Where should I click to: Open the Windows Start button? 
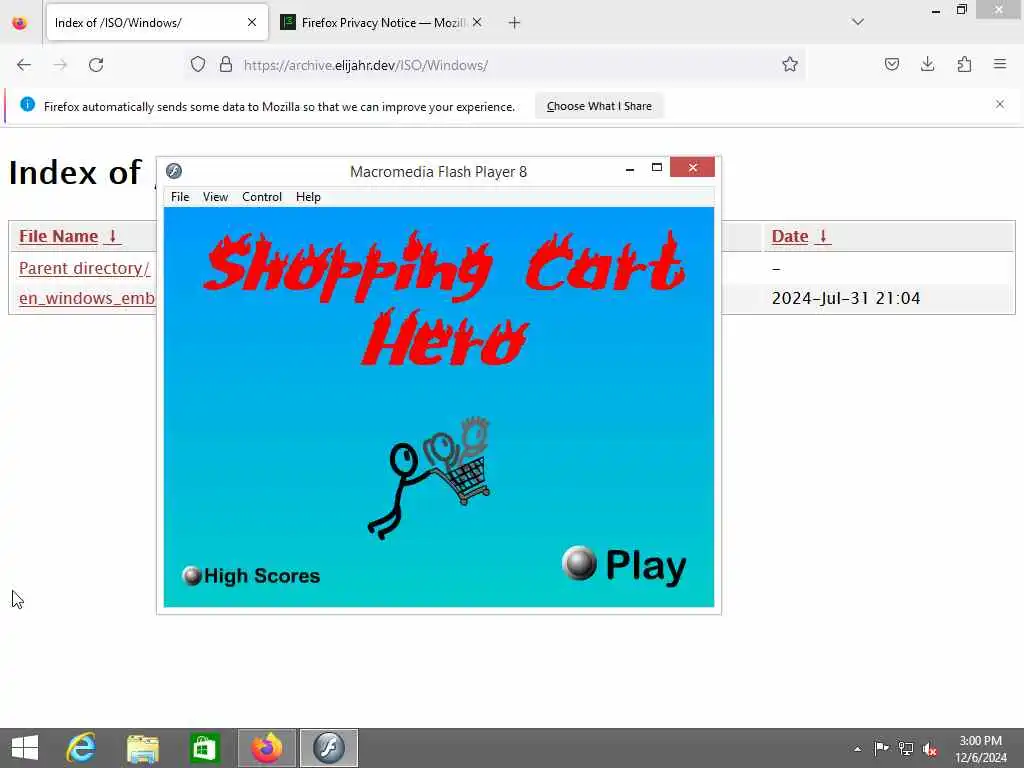click(x=25, y=748)
